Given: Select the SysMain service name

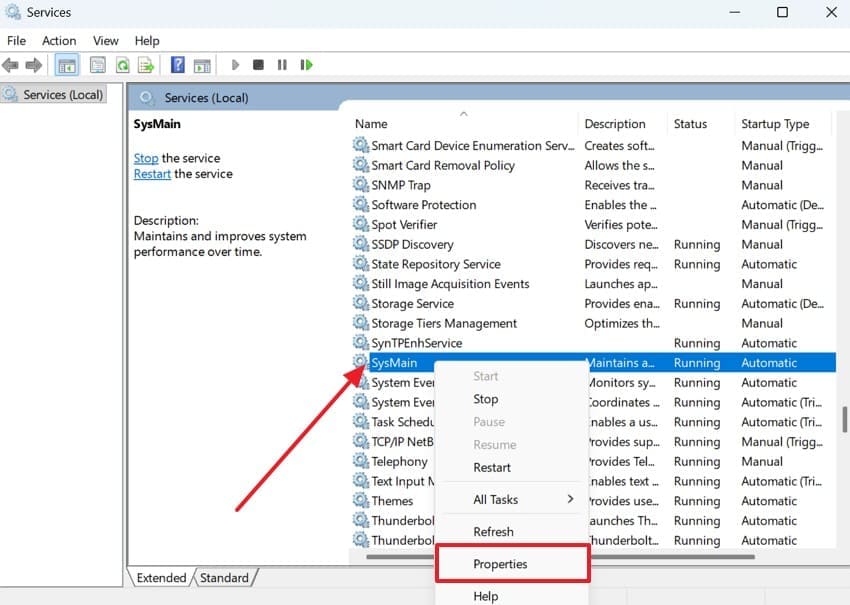Looking at the screenshot, I should [x=394, y=363].
